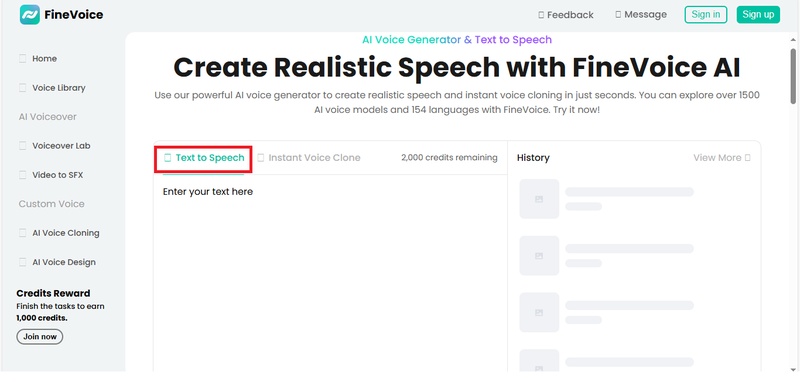Click AI Voice Generator & Text to Speech subtitle
Screen dimensions: 800x382
[x=457, y=40]
